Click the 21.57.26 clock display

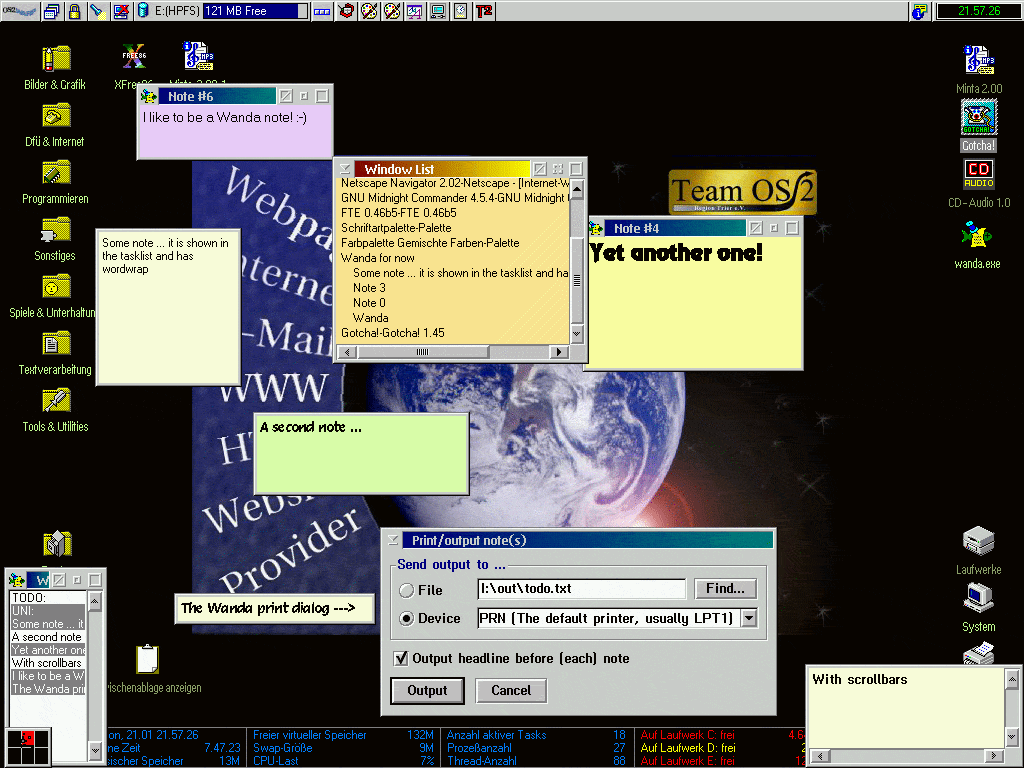click(978, 11)
